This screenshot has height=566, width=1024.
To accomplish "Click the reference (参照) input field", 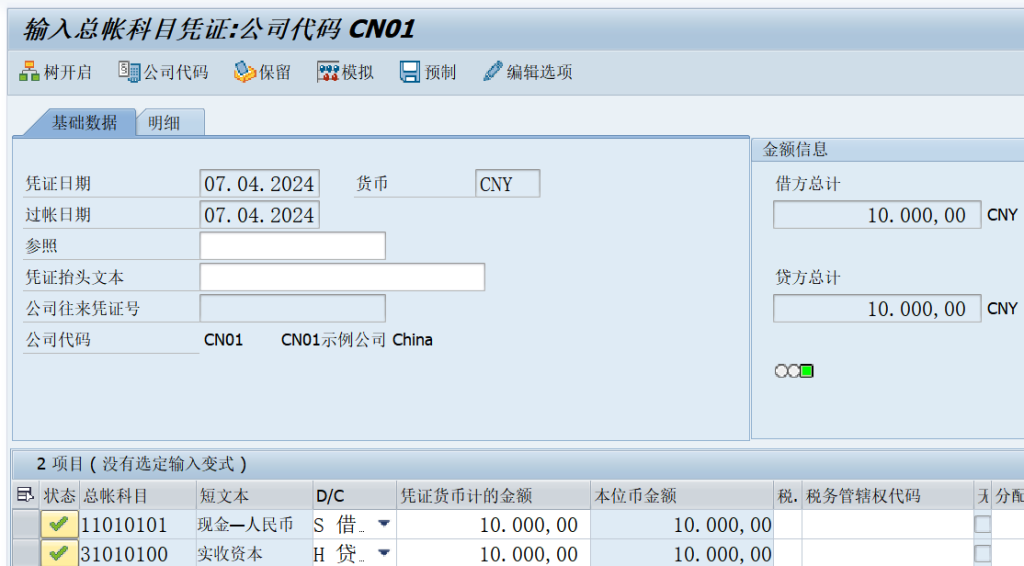I will pos(293,246).
